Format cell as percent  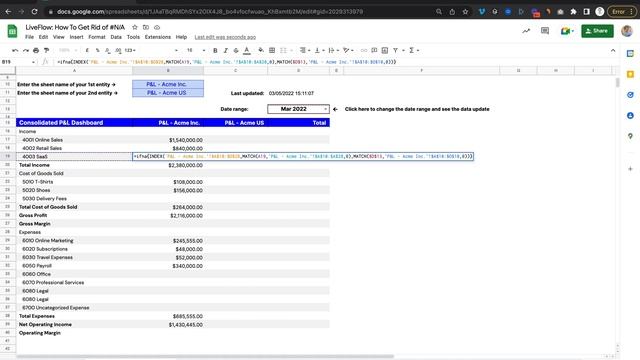click(97, 50)
